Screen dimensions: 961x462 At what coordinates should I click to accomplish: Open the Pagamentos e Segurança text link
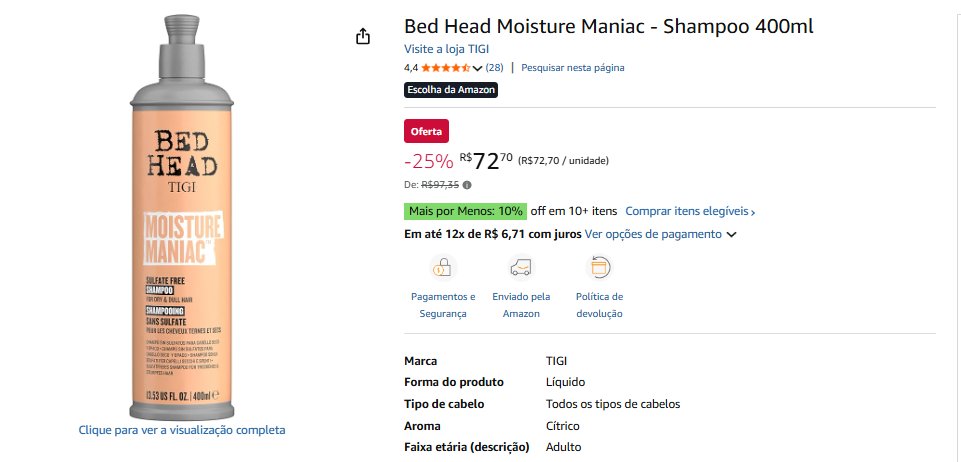(x=443, y=305)
